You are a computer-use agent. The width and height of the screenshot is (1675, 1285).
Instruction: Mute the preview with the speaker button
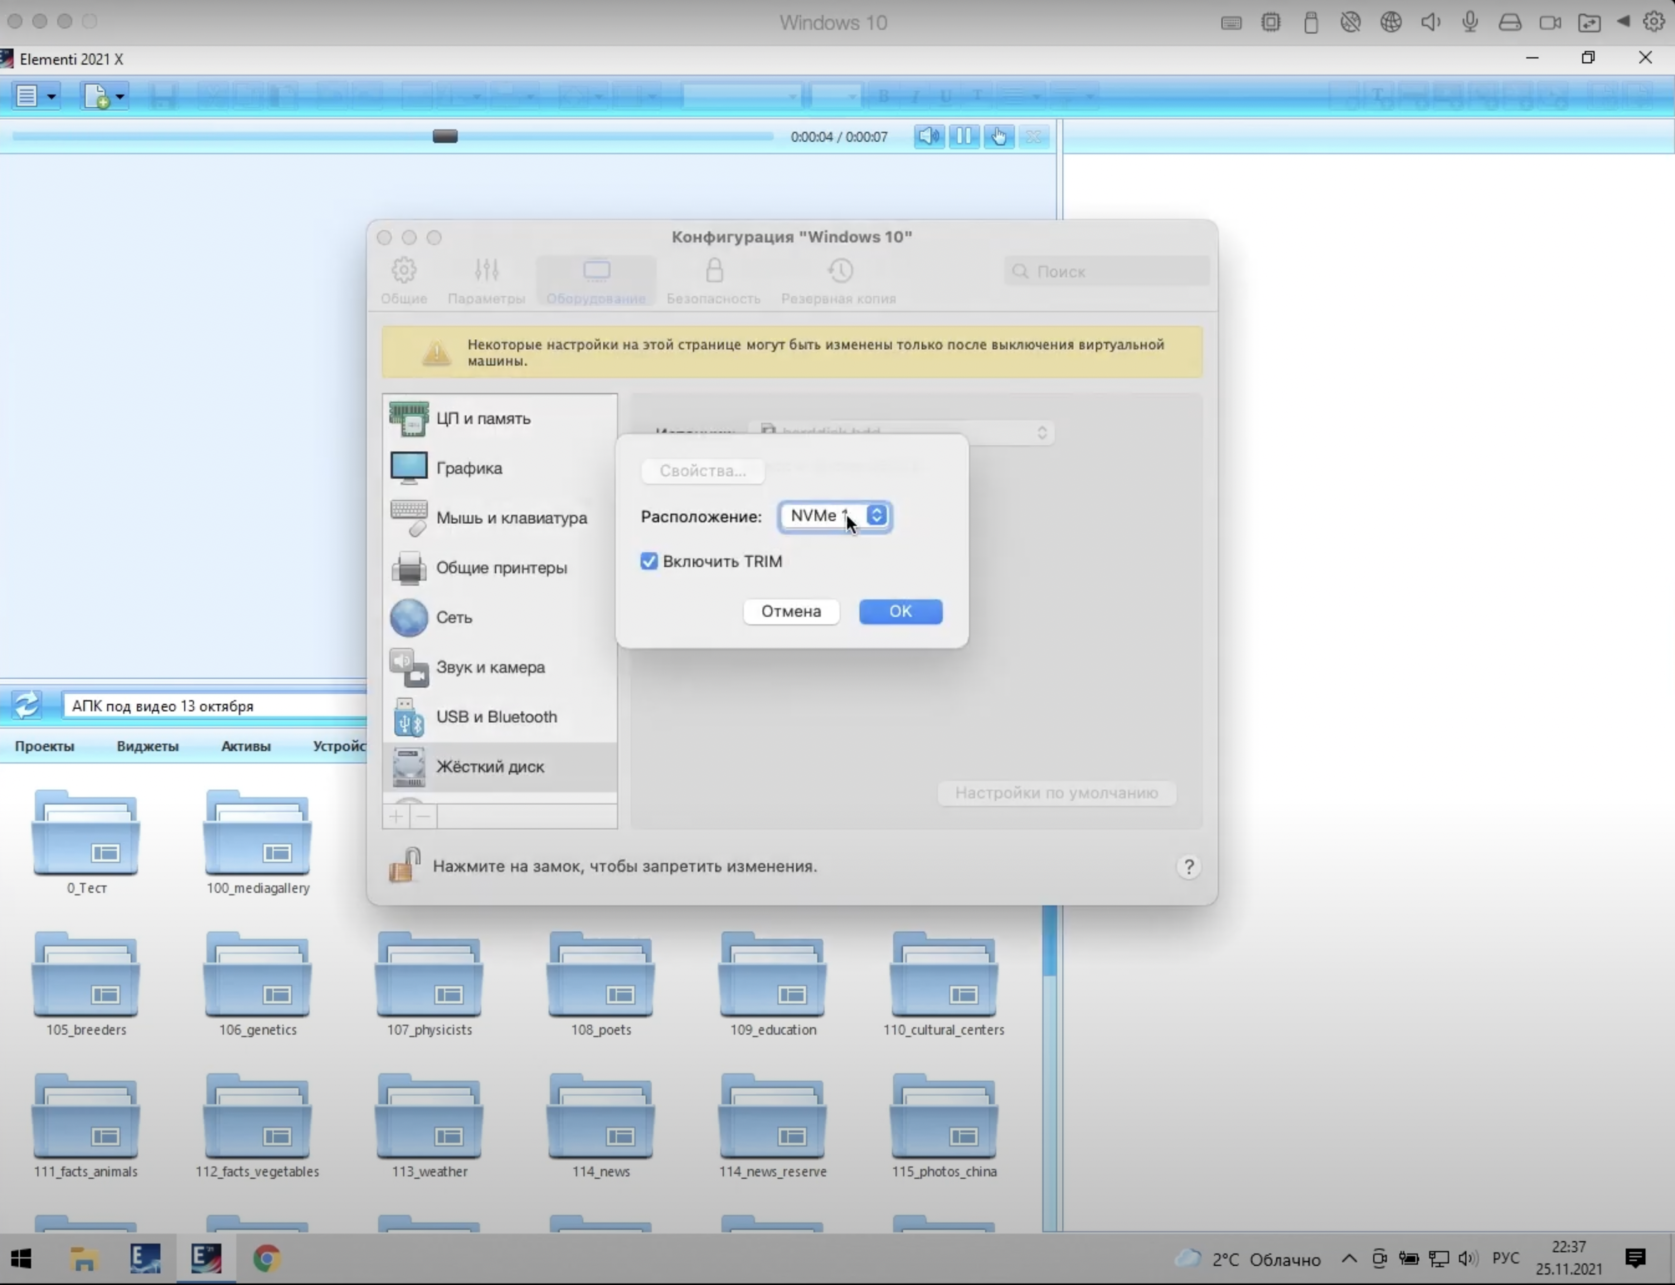[x=928, y=136]
